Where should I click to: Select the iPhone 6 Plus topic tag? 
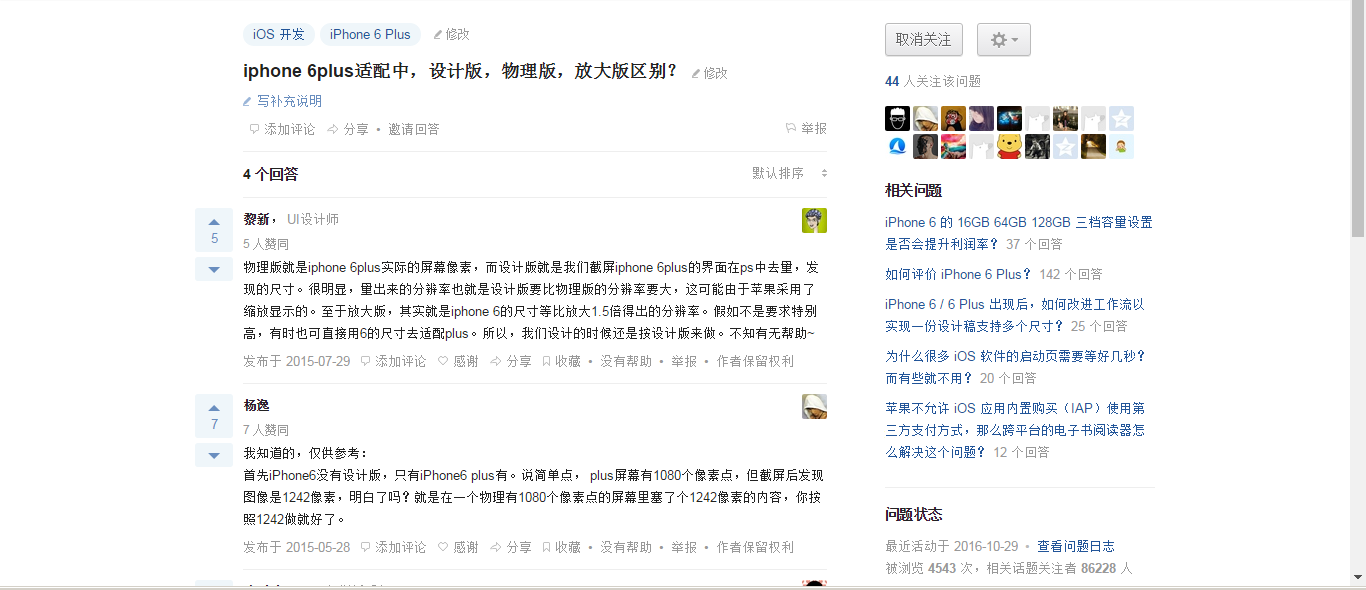(370, 34)
